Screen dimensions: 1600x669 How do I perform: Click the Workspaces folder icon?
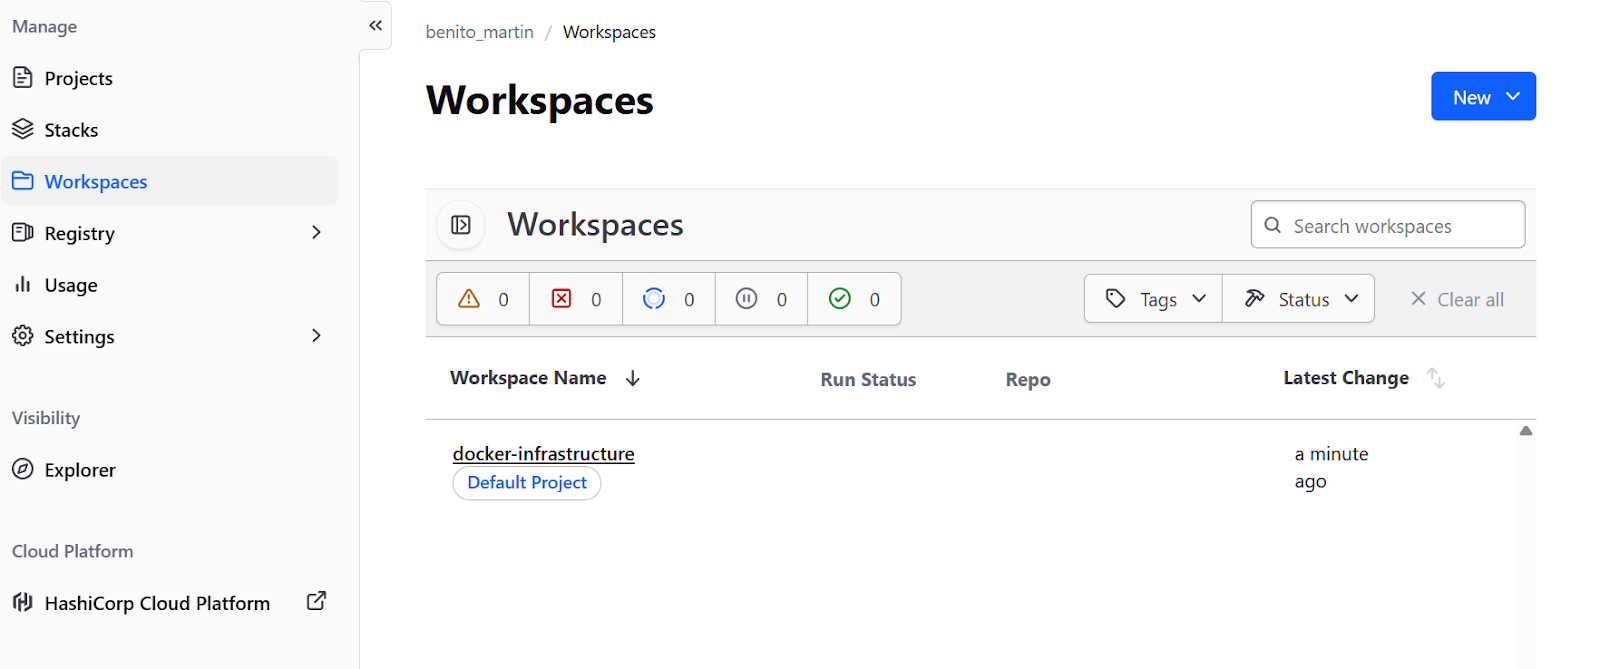click(22, 181)
